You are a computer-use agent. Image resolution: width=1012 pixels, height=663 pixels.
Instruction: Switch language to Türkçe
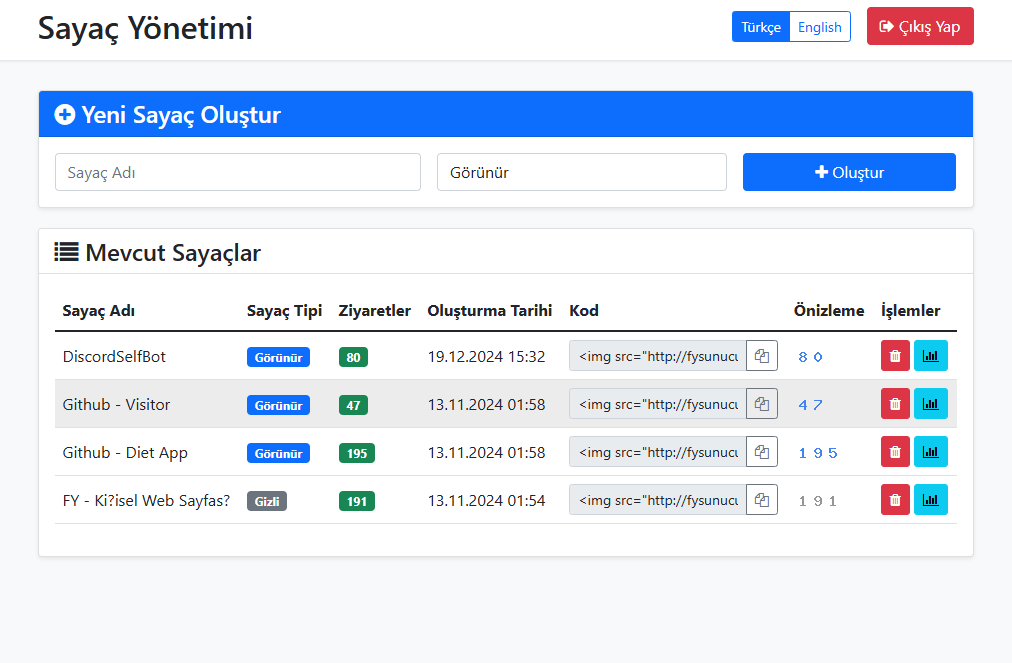pyautogui.click(x=761, y=27)
